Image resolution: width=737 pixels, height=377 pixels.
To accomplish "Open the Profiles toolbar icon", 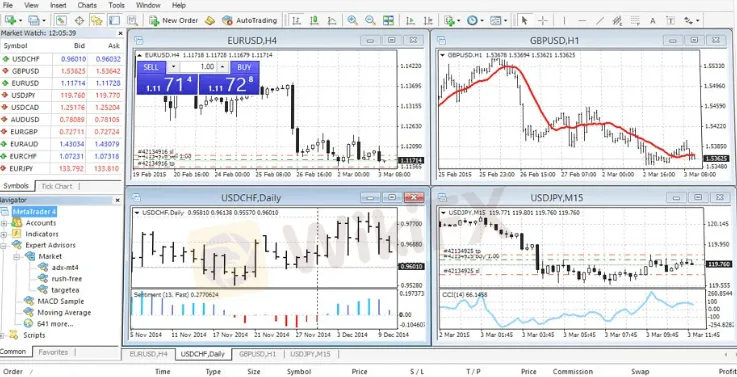I will (x=34, y=20).
